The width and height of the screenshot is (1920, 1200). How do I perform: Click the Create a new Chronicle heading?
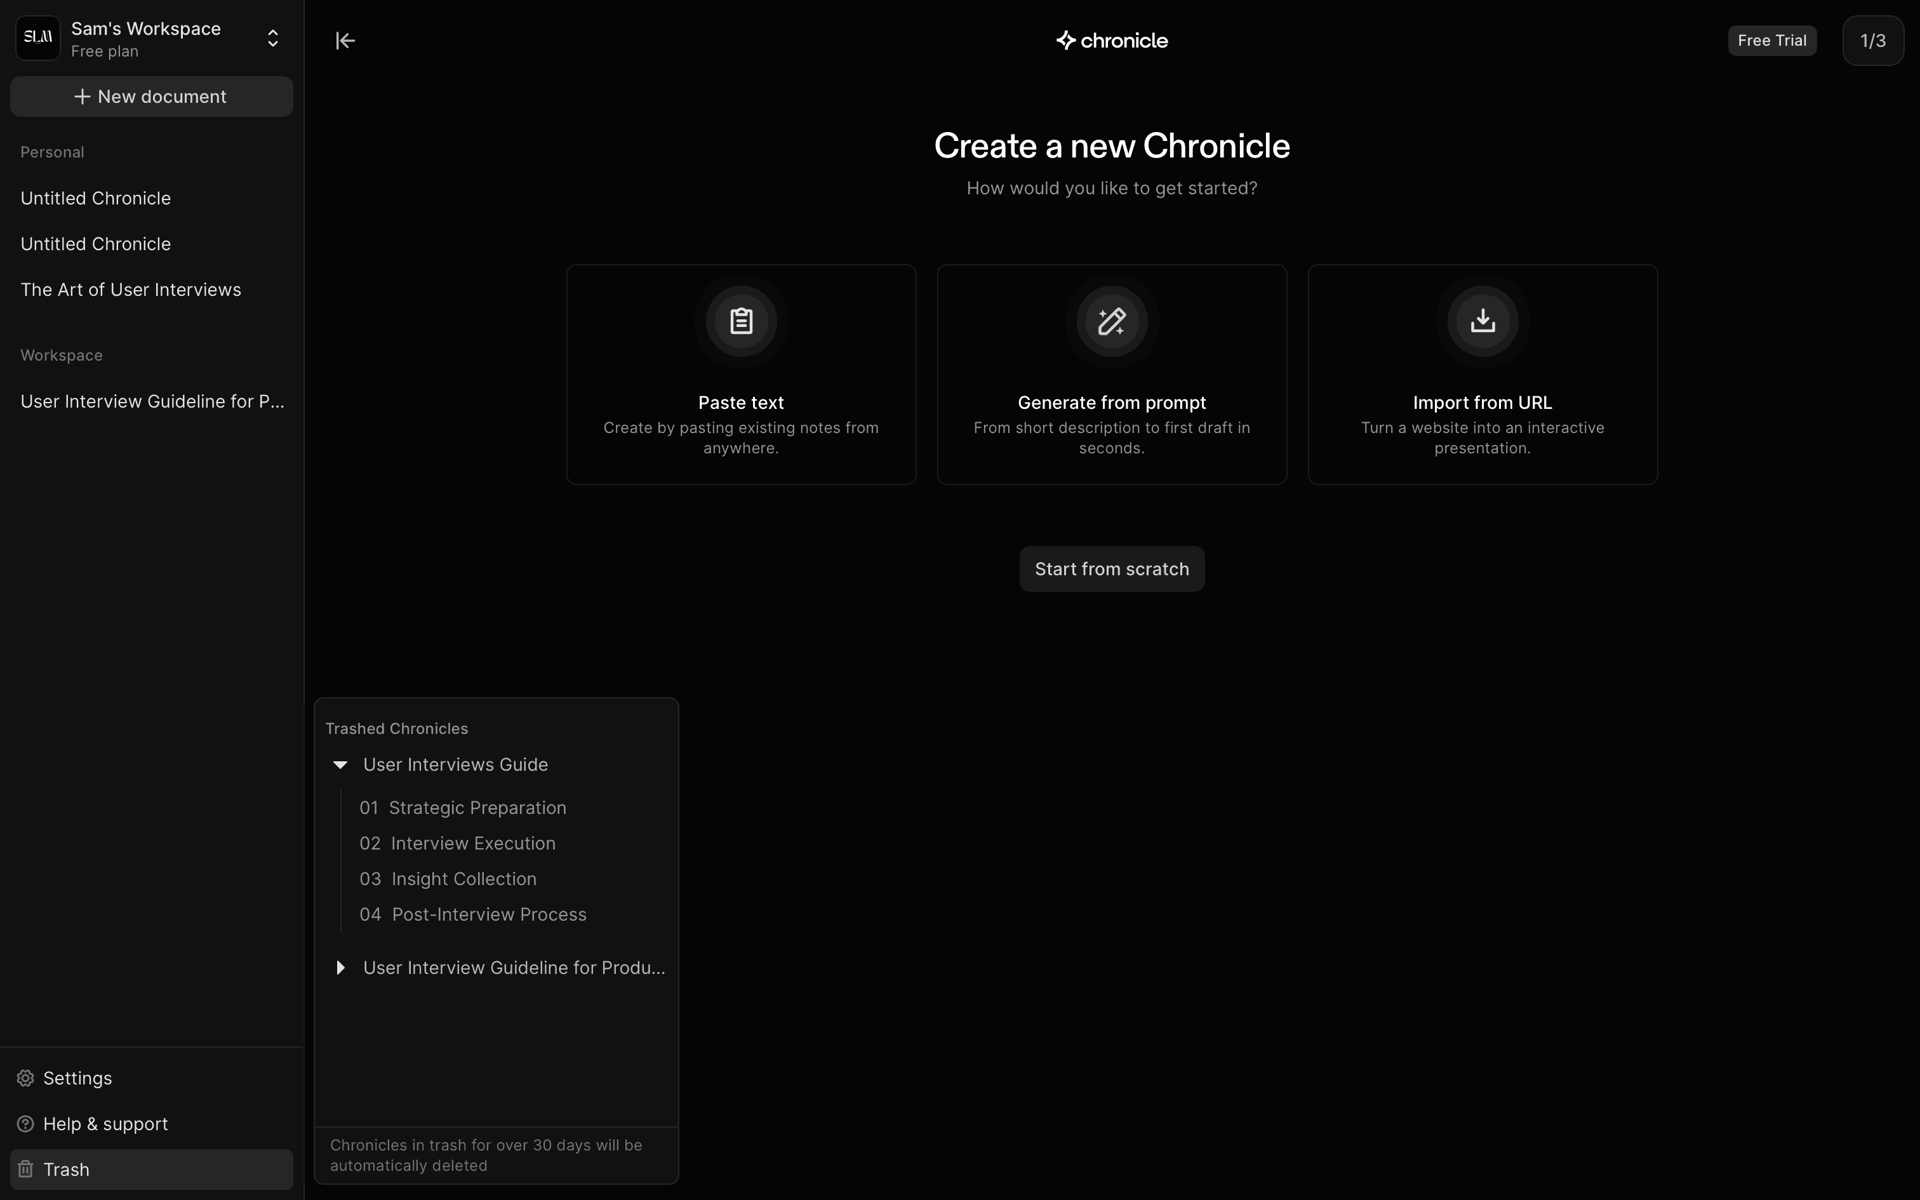1112,146
